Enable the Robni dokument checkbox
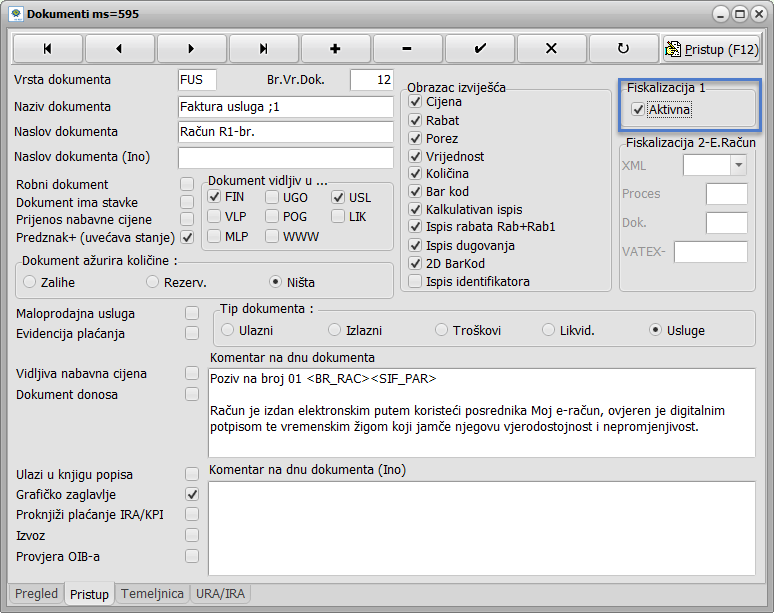This screenshot has width=774, height=613. (x=187, y=184)
